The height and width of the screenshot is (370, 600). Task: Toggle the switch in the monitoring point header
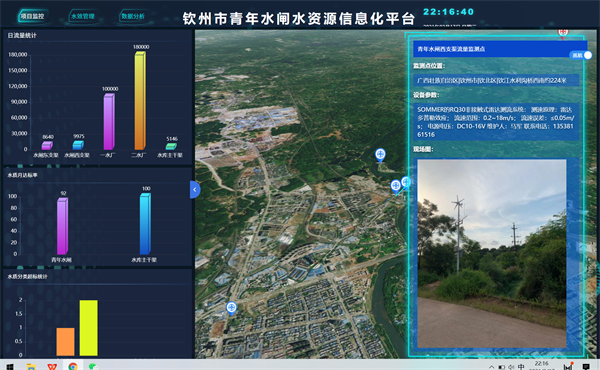point(582,55)
